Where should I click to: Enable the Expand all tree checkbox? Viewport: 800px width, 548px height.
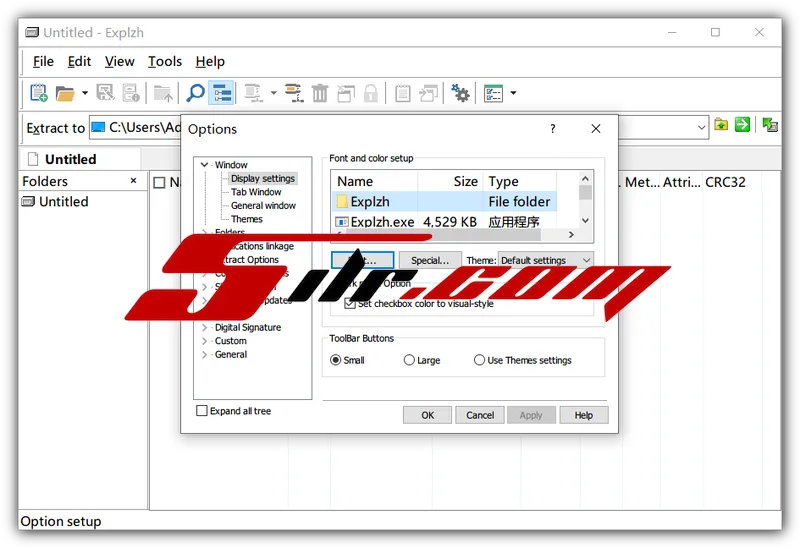[x=202, y=411]
